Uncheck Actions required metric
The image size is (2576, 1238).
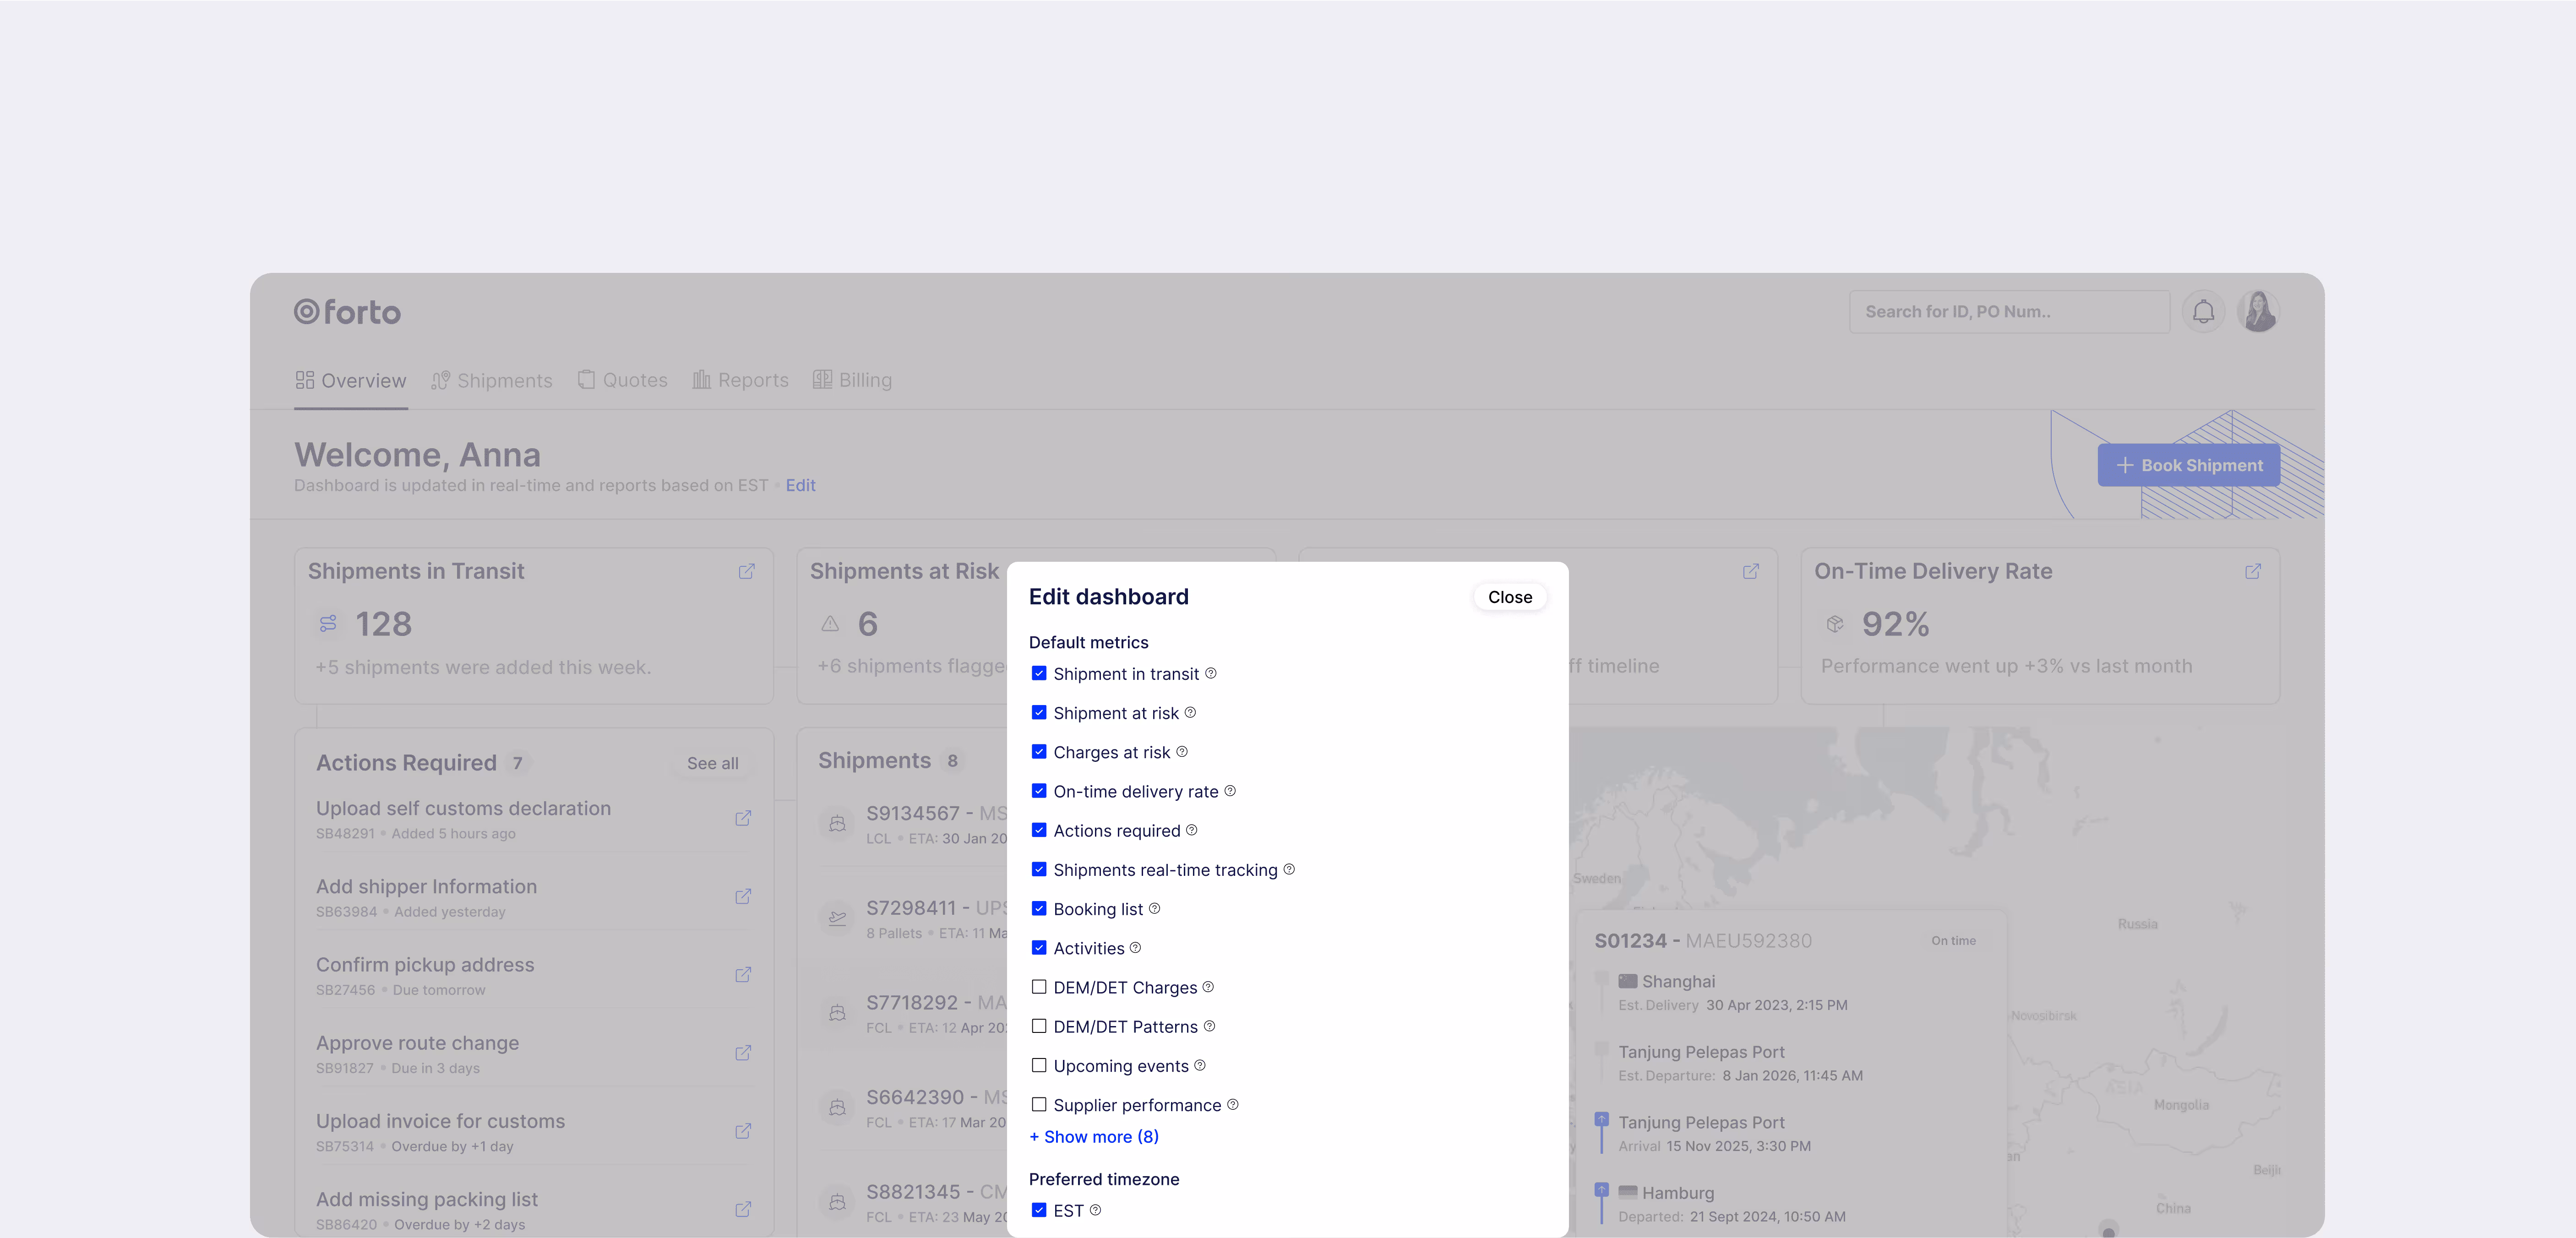point(1039,830)
